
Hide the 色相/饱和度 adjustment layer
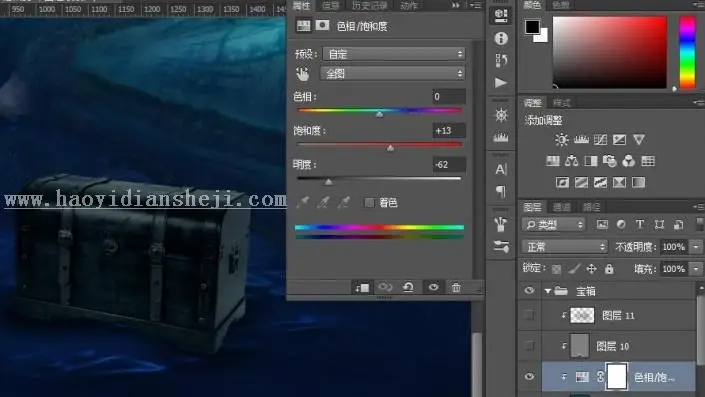[529, 376]
